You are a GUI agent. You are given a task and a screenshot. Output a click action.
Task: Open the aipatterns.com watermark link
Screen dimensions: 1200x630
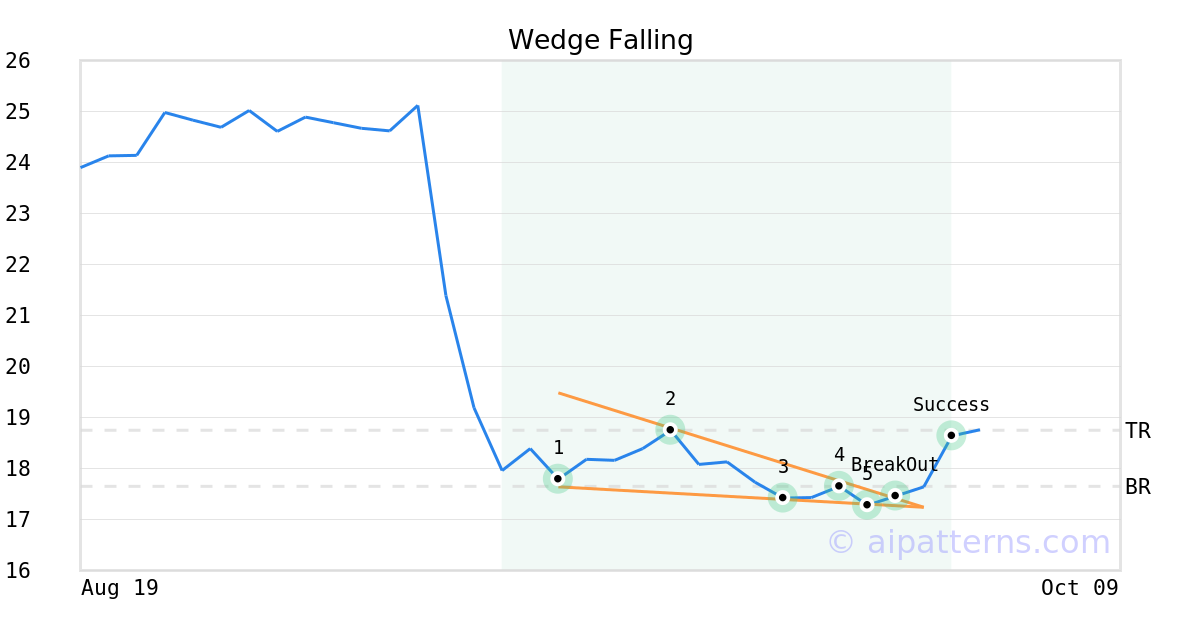click(968, 542)
